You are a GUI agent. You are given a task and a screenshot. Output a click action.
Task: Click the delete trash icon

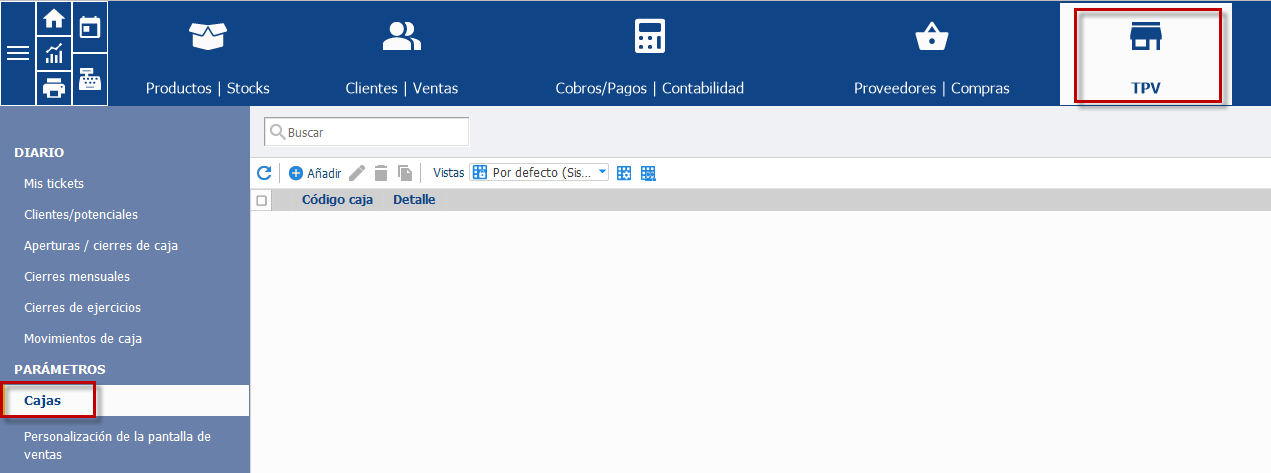(381, 173)
